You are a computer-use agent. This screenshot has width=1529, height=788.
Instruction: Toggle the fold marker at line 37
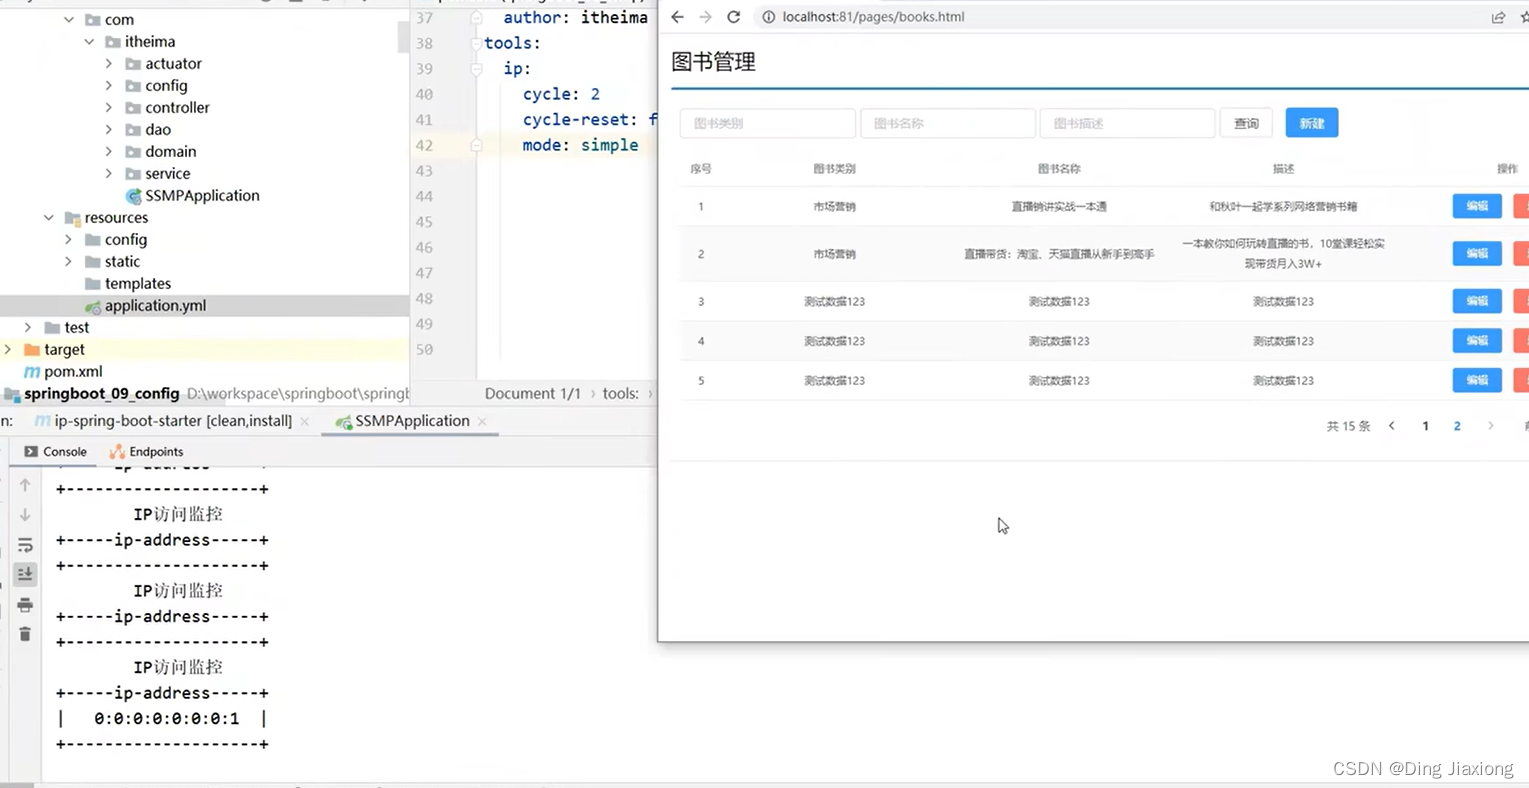(x=477, y=18)
